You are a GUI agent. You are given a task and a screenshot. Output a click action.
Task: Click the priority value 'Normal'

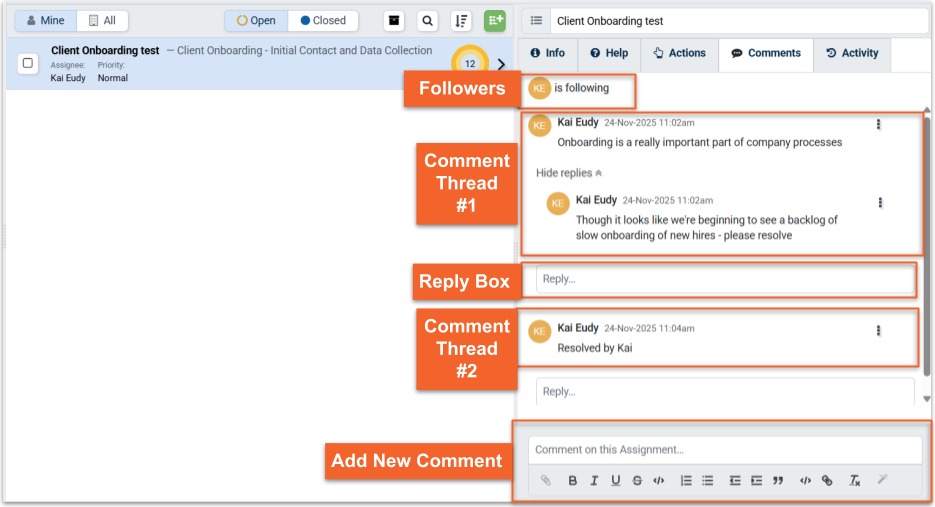113,78
